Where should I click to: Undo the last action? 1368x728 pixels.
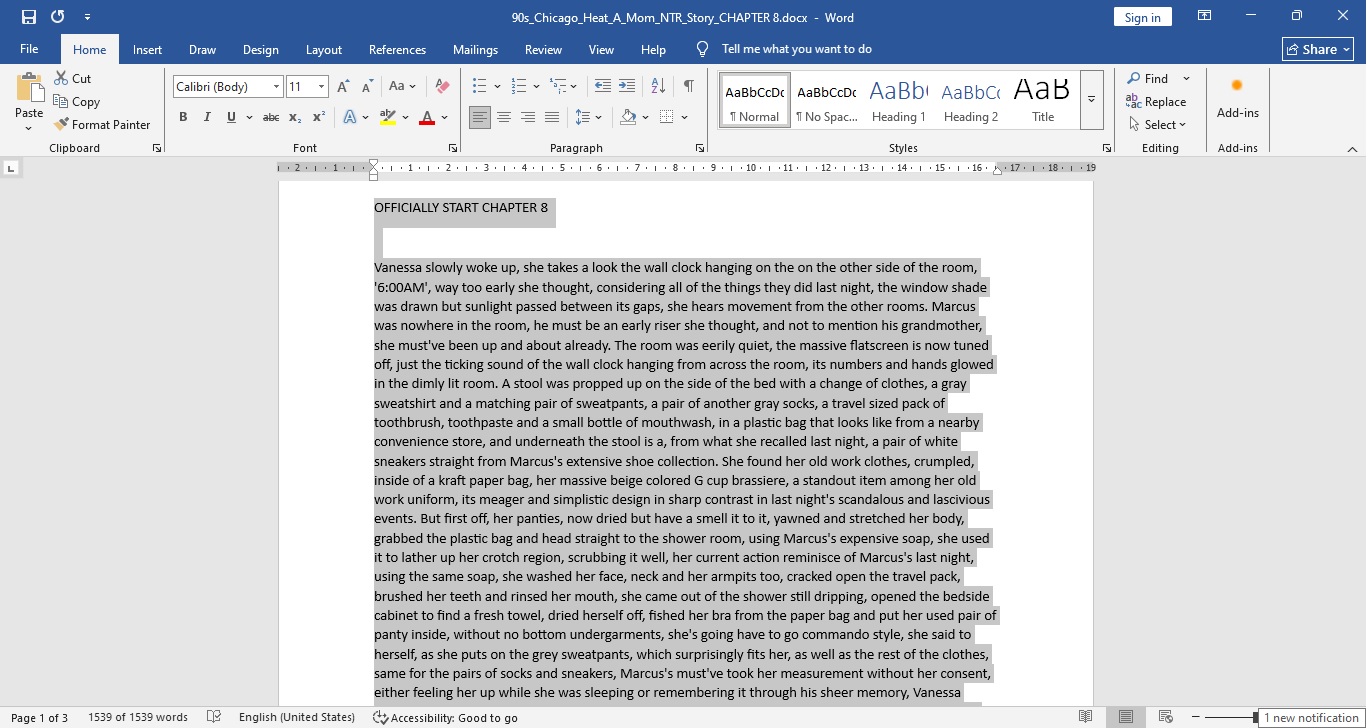tap(57, 17)
